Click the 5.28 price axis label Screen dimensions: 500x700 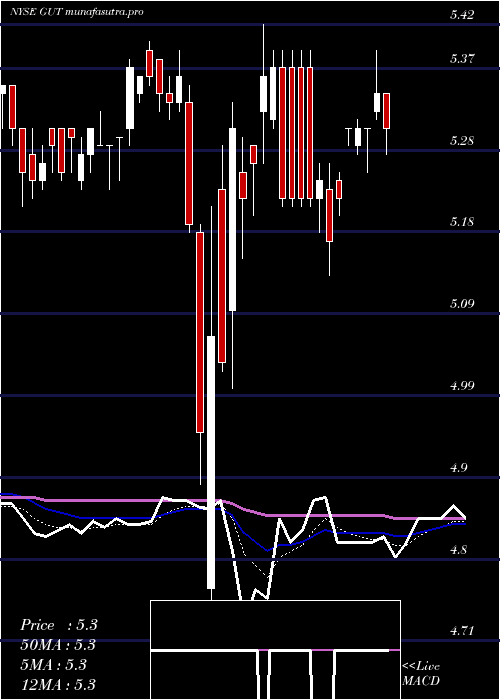(x=462, y=141)
